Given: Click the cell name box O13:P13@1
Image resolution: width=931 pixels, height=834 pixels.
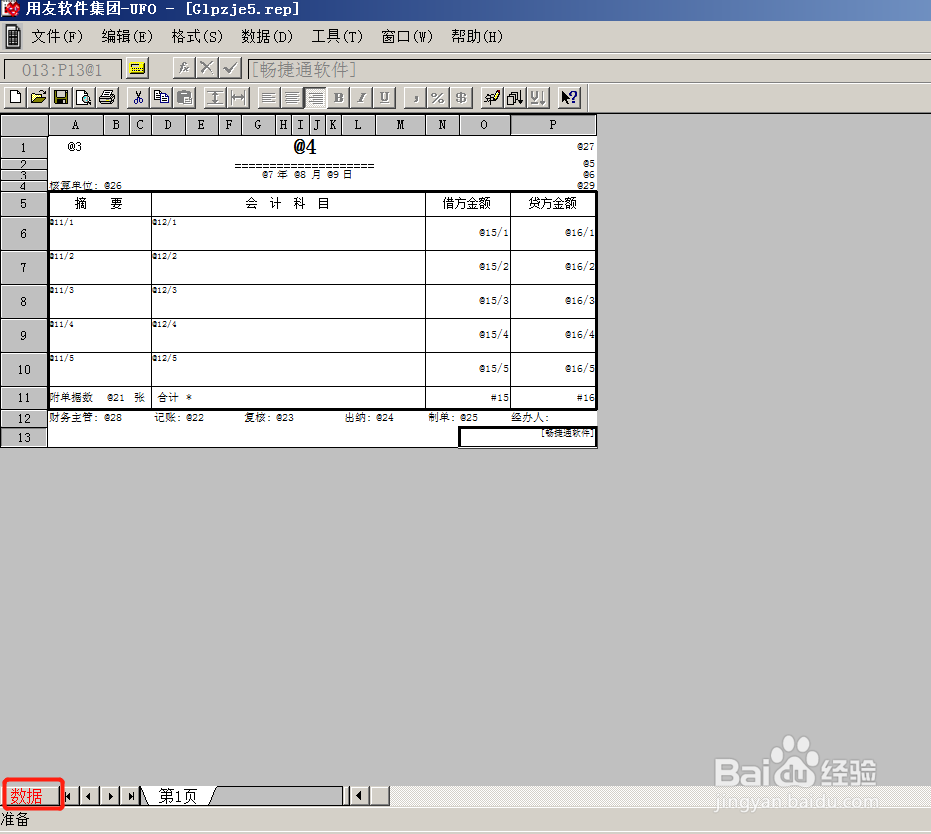Looking at the screenshot, I should [62, 70].
